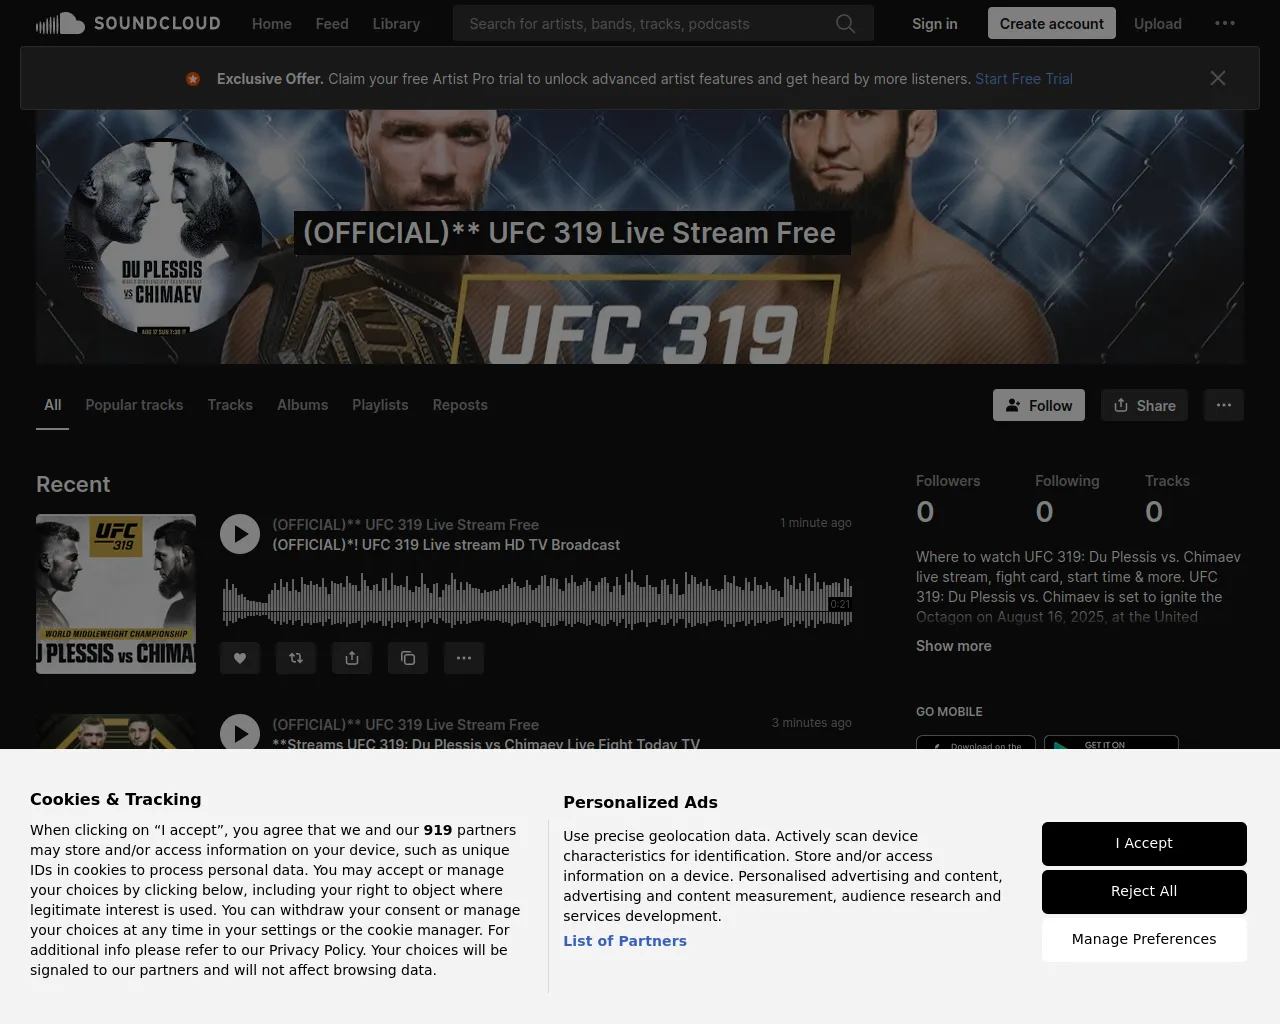Repost the HD TV Broadcast track

pos(296,658)
